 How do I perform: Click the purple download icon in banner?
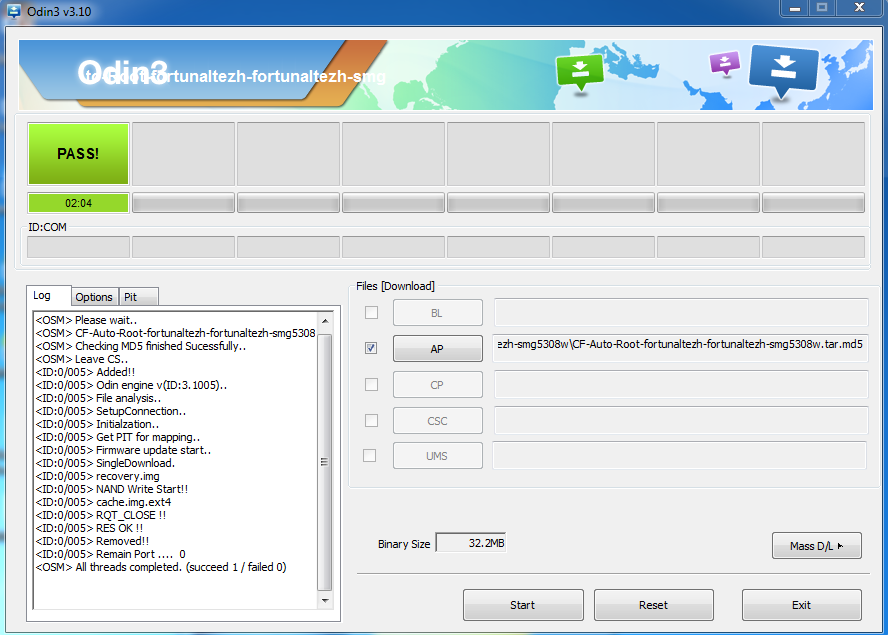point(724,63)
